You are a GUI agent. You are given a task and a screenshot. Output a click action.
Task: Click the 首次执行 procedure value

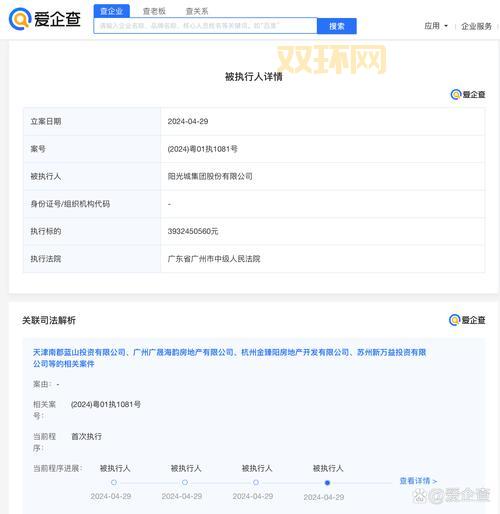(87, 436)
